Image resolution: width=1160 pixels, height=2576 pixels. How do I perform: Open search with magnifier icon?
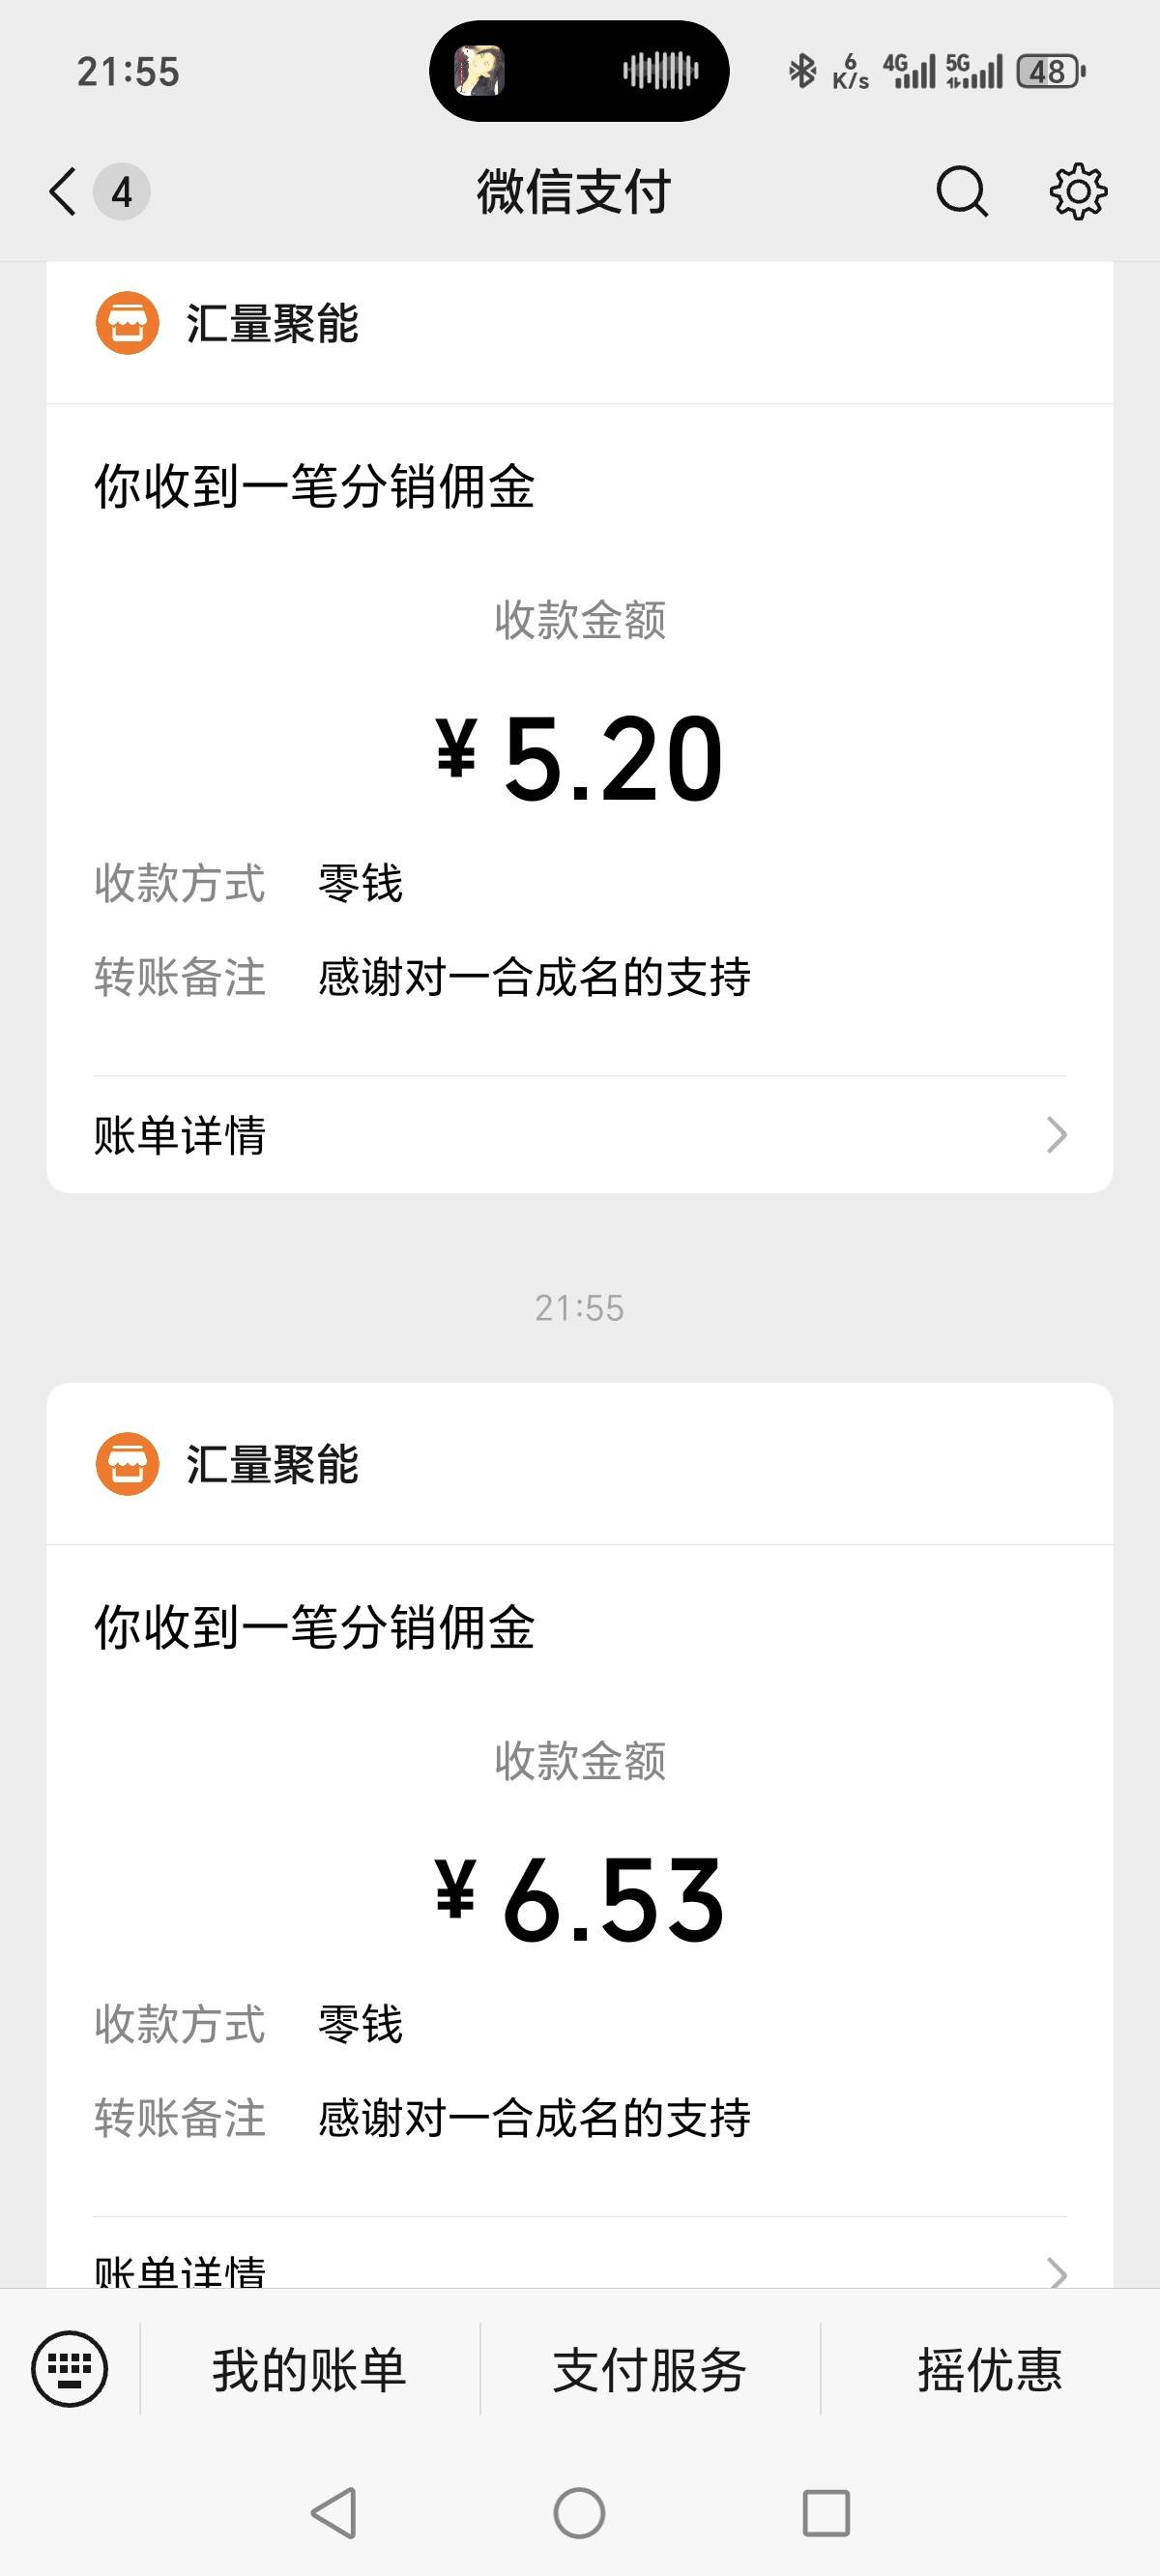[x=961, y=191]
